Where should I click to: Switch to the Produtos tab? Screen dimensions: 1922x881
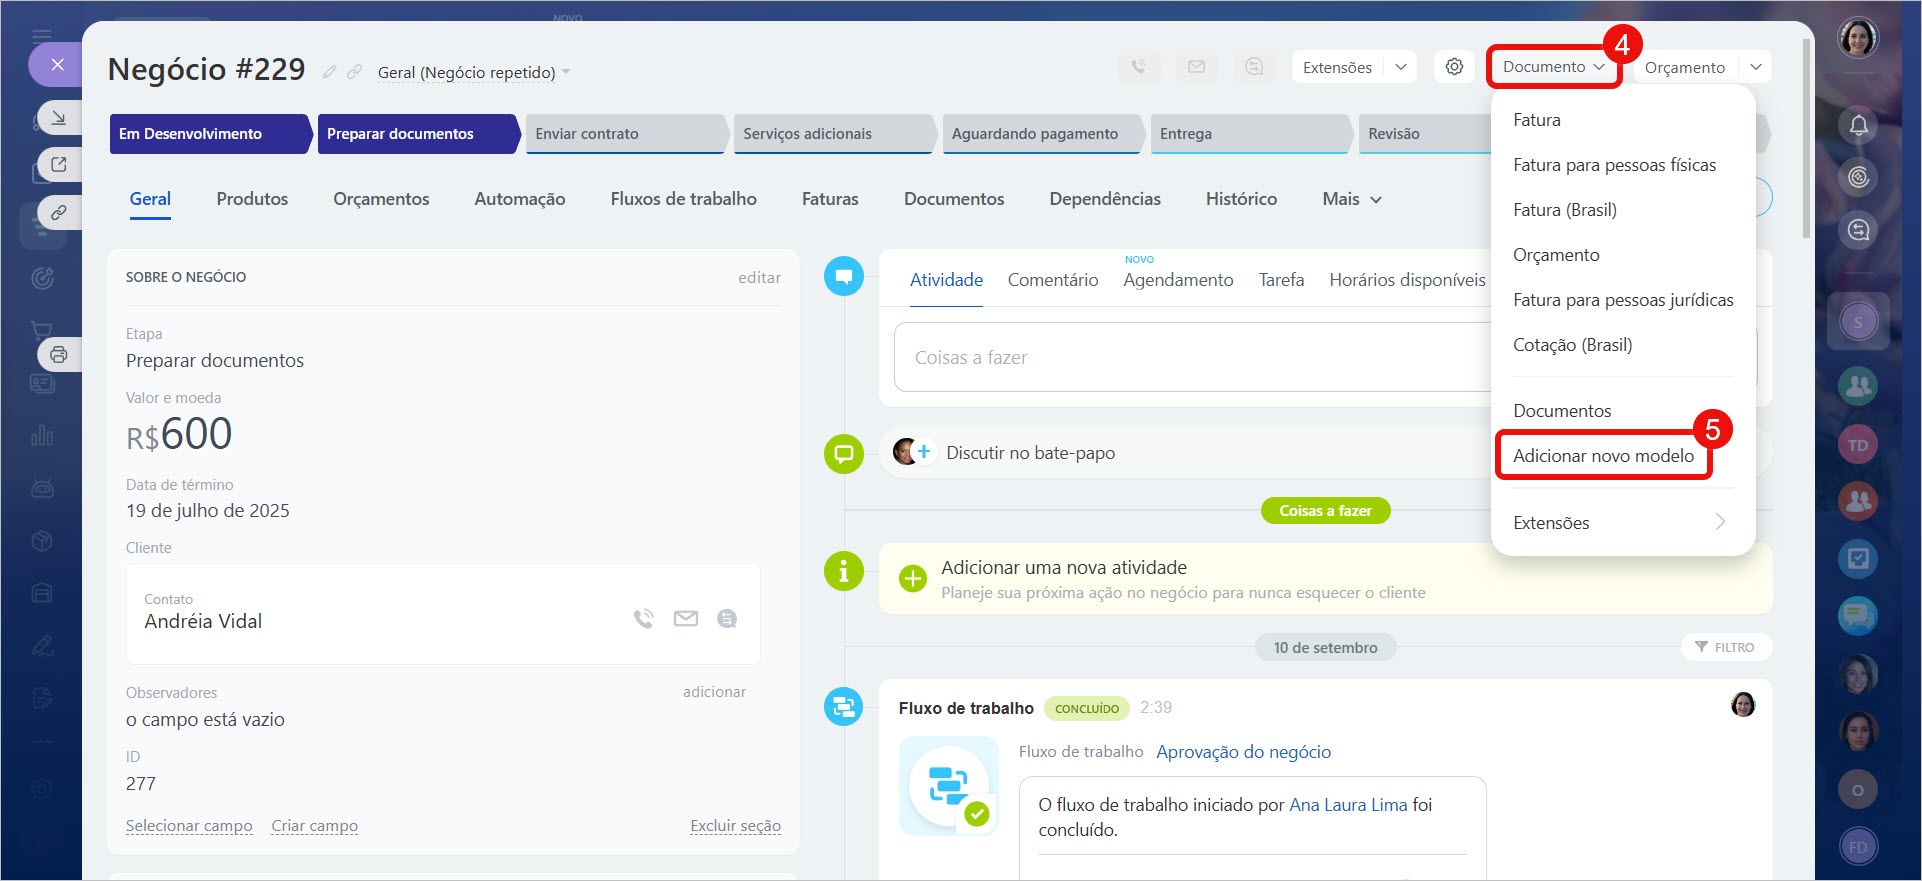tap(252, 199)
